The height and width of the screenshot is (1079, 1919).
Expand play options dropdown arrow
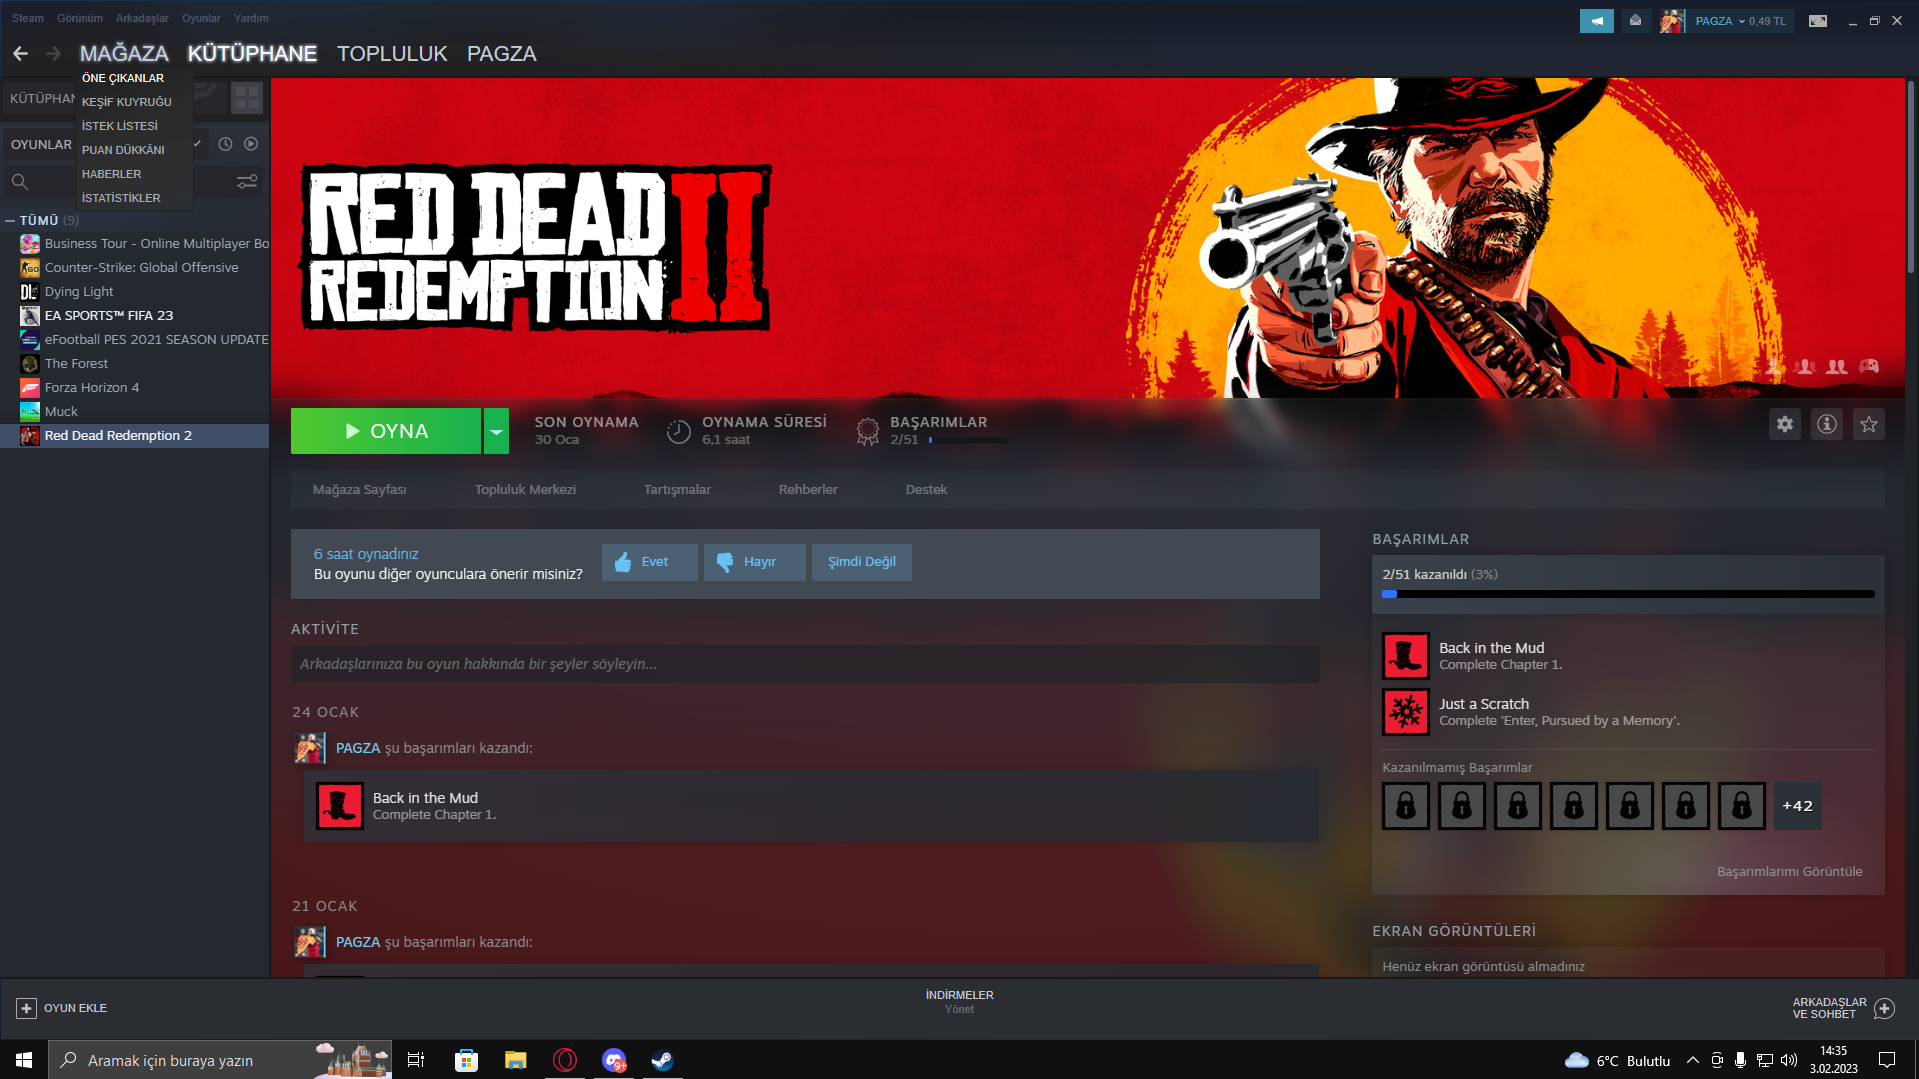pyautogui.click(x=496, y=431)
